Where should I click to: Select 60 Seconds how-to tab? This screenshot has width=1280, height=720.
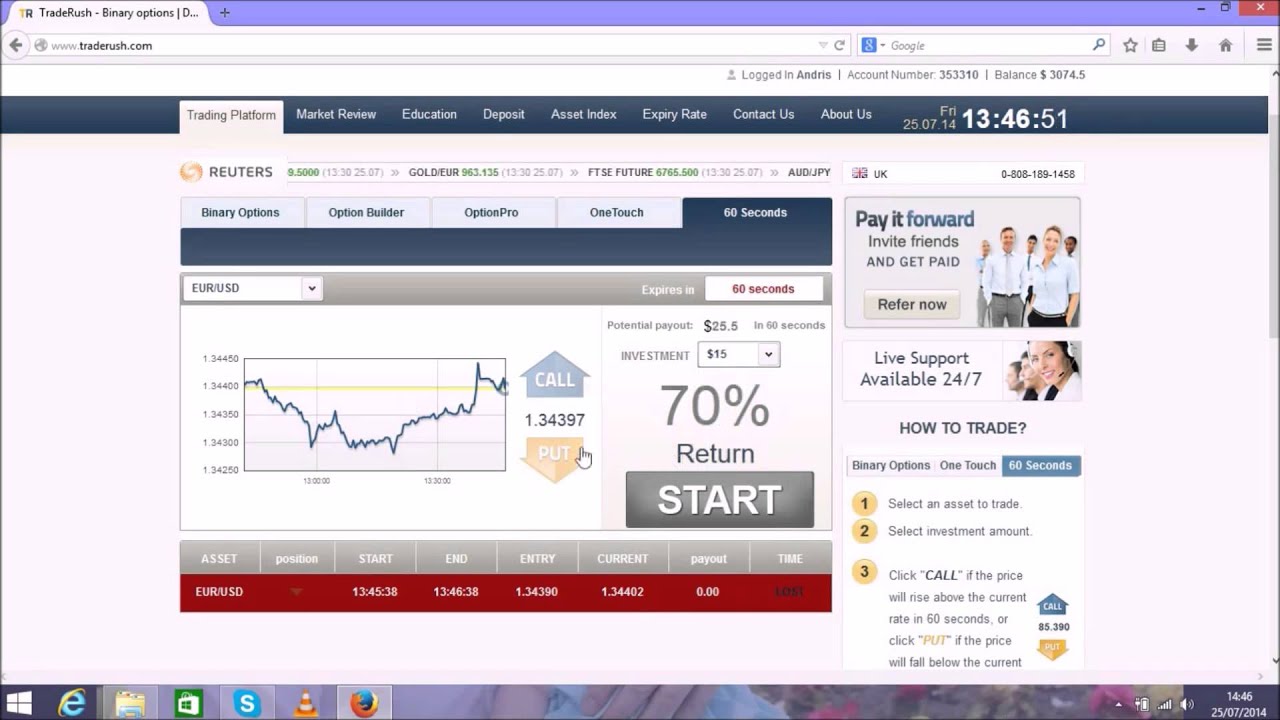tap(1040, 465)
